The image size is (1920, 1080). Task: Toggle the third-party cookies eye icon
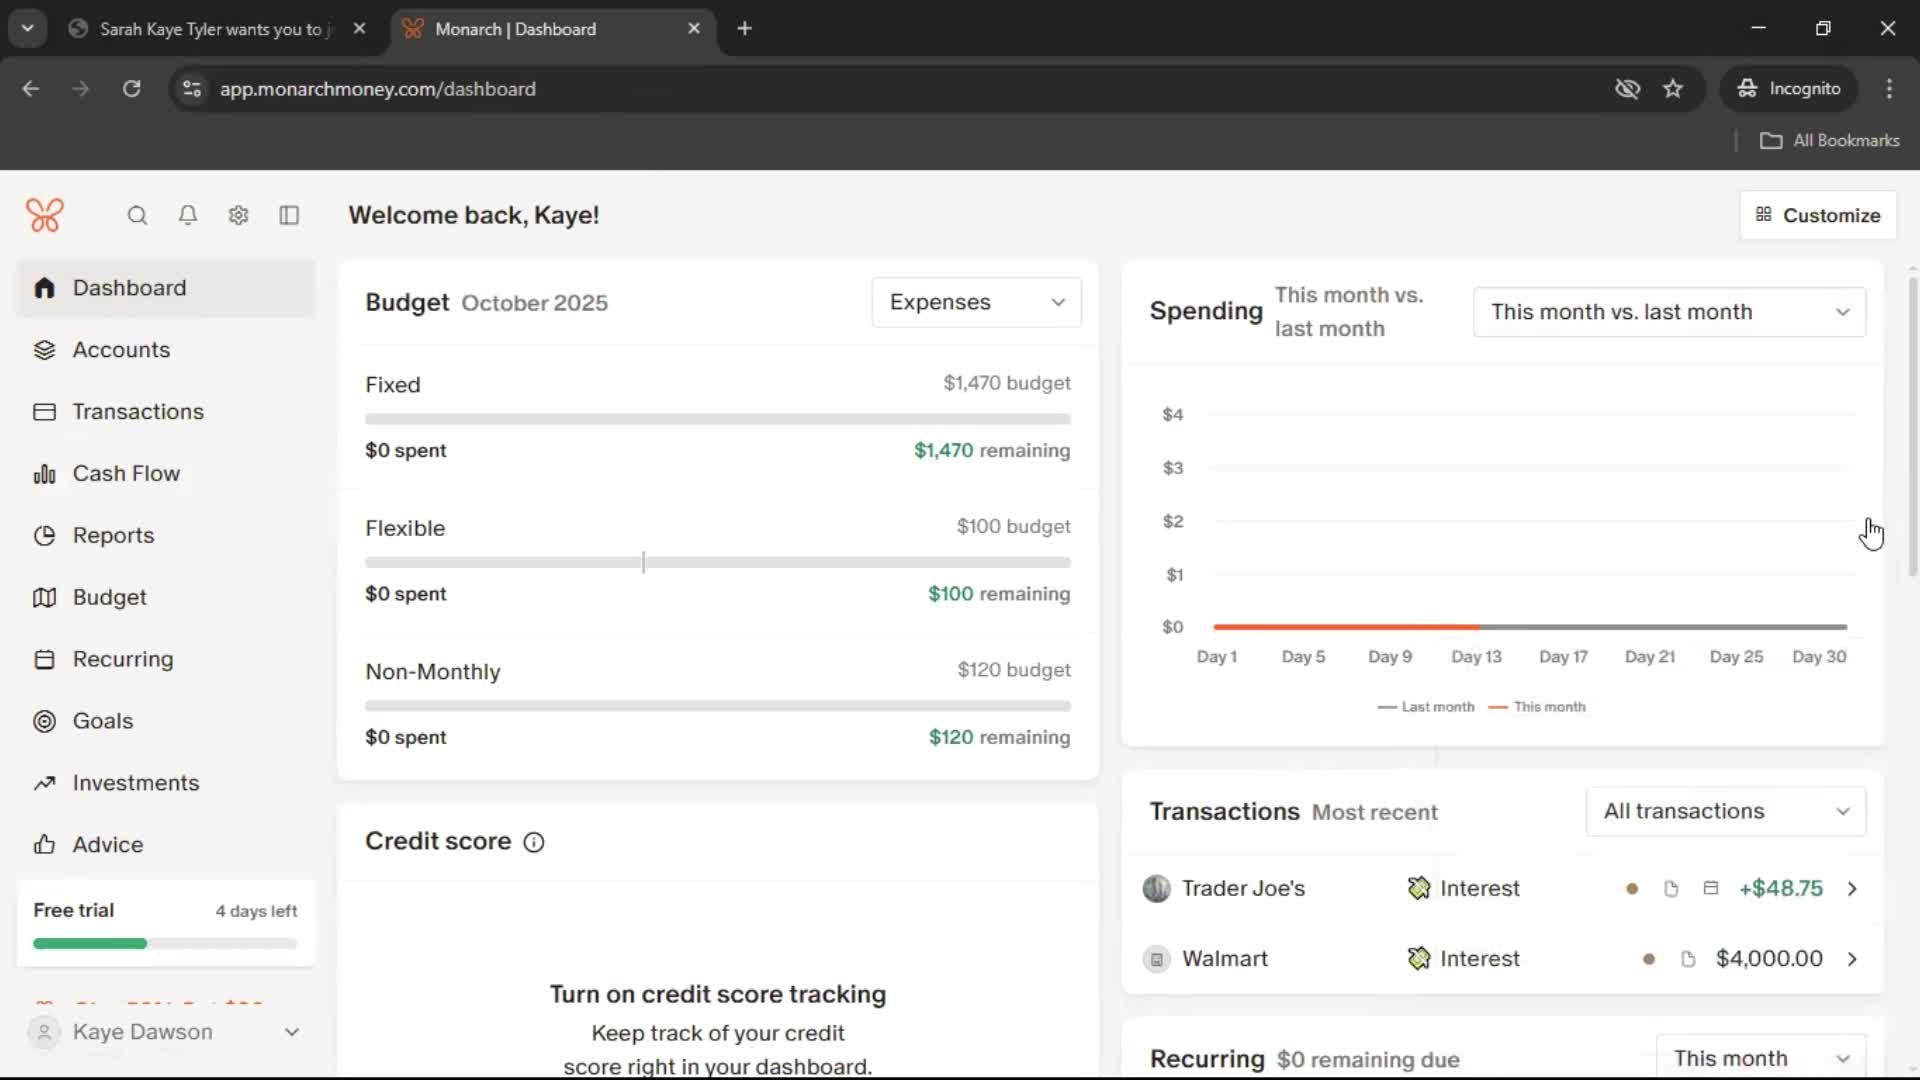point(1627,89)
